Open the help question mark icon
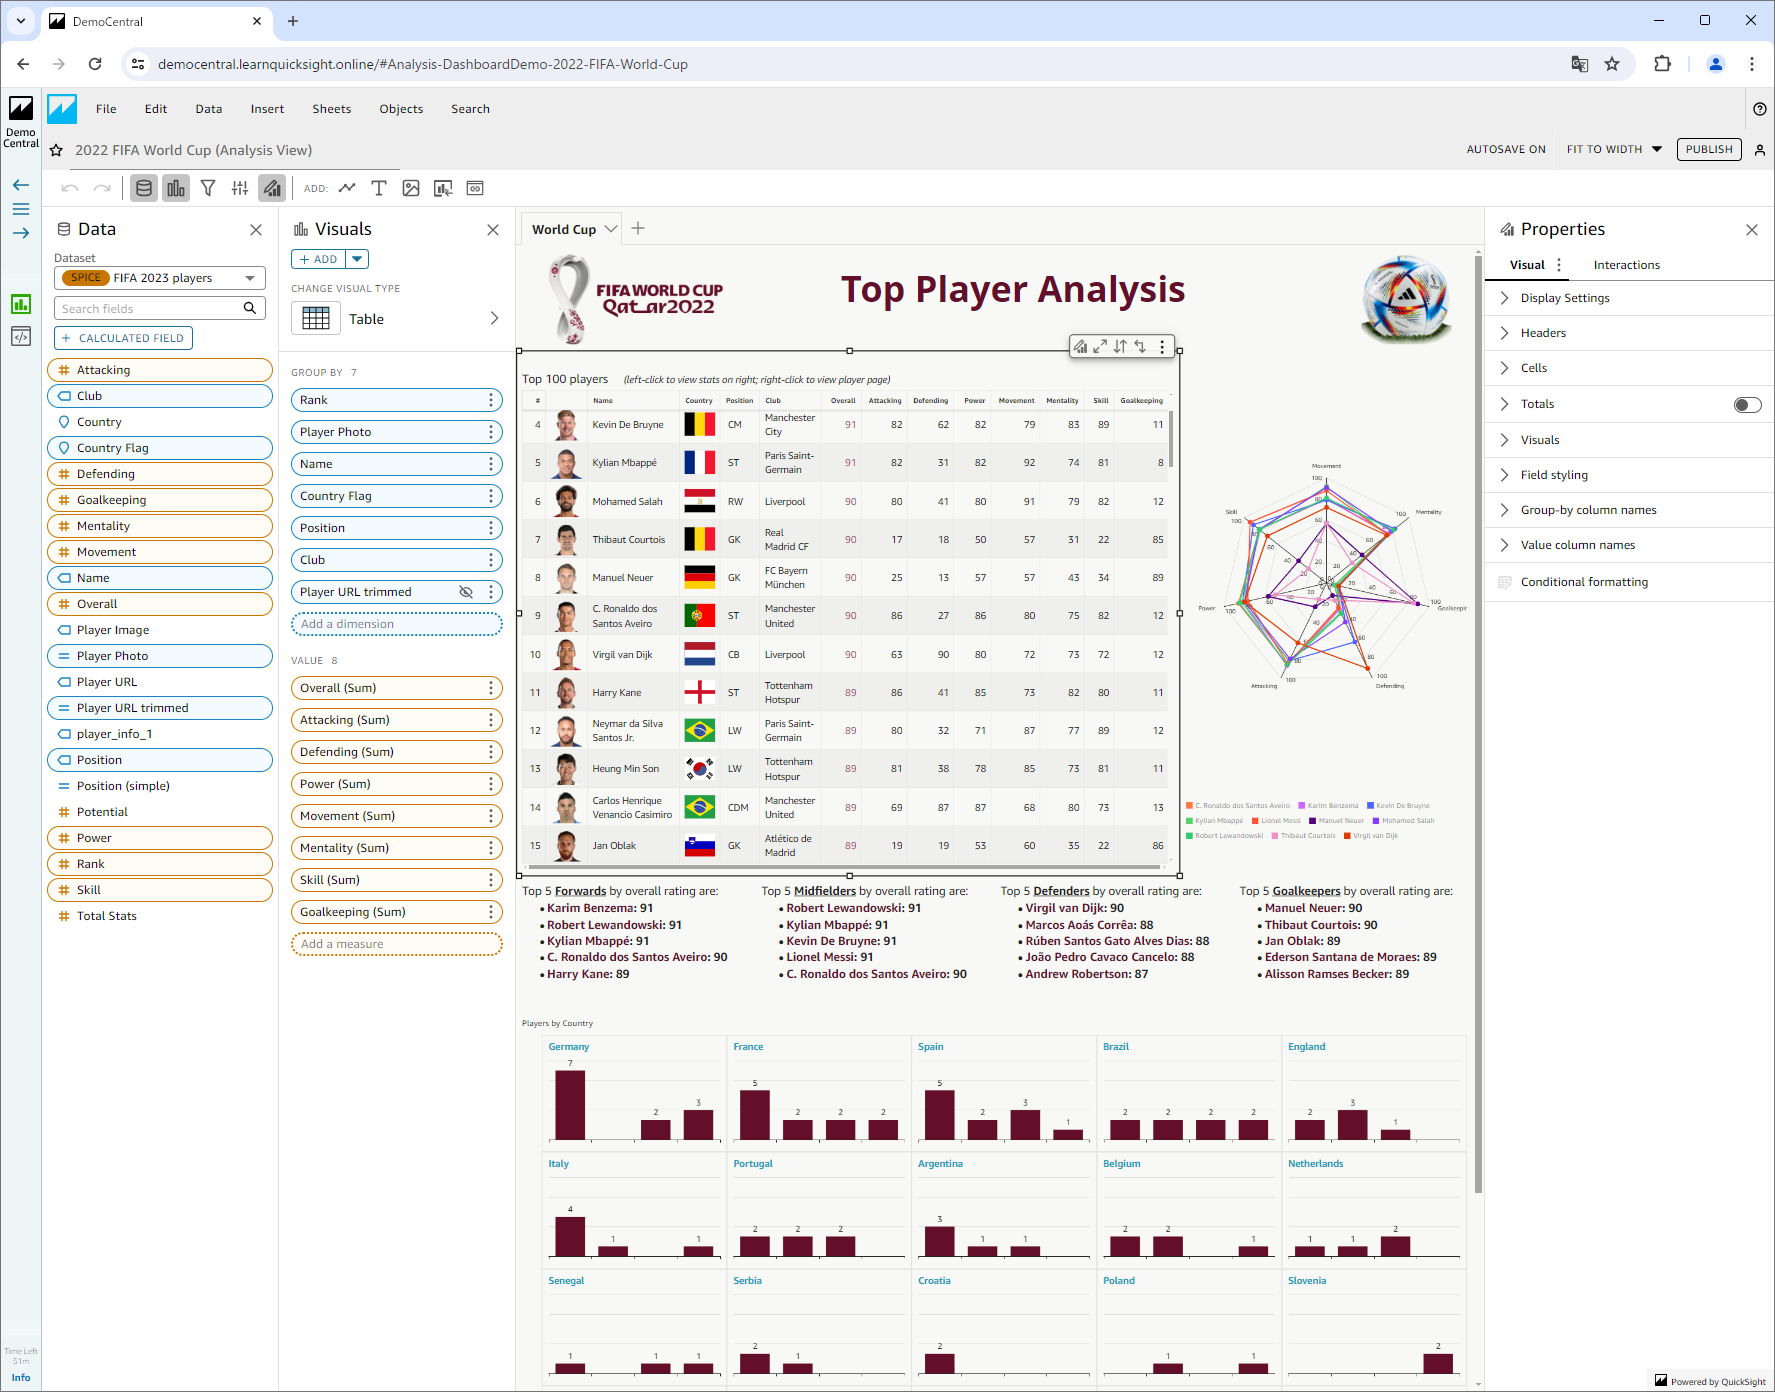 [x=1760, y=109]
